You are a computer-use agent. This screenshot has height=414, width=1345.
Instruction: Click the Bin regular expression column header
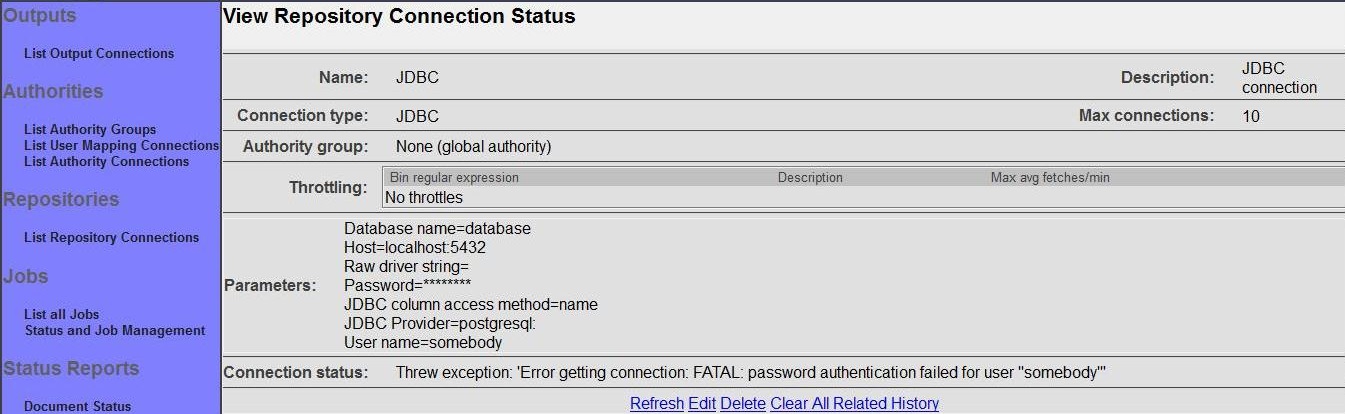coord(454,178)
